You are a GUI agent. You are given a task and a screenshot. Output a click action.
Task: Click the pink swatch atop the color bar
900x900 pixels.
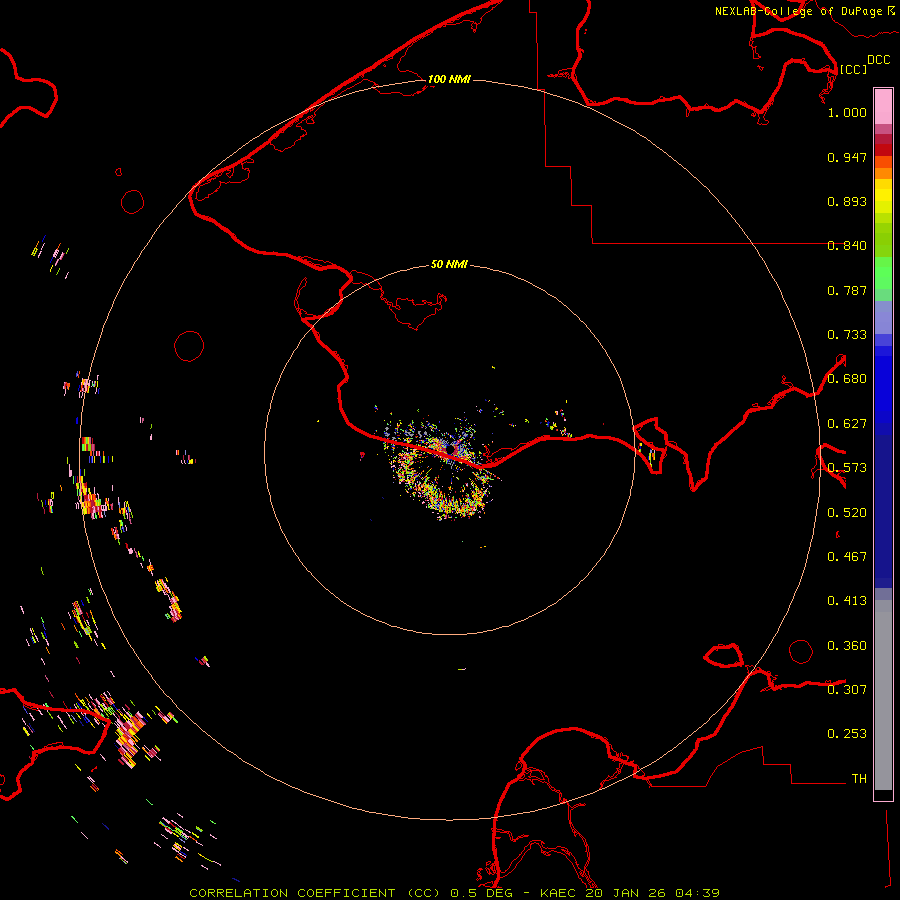tap(883, 104)
